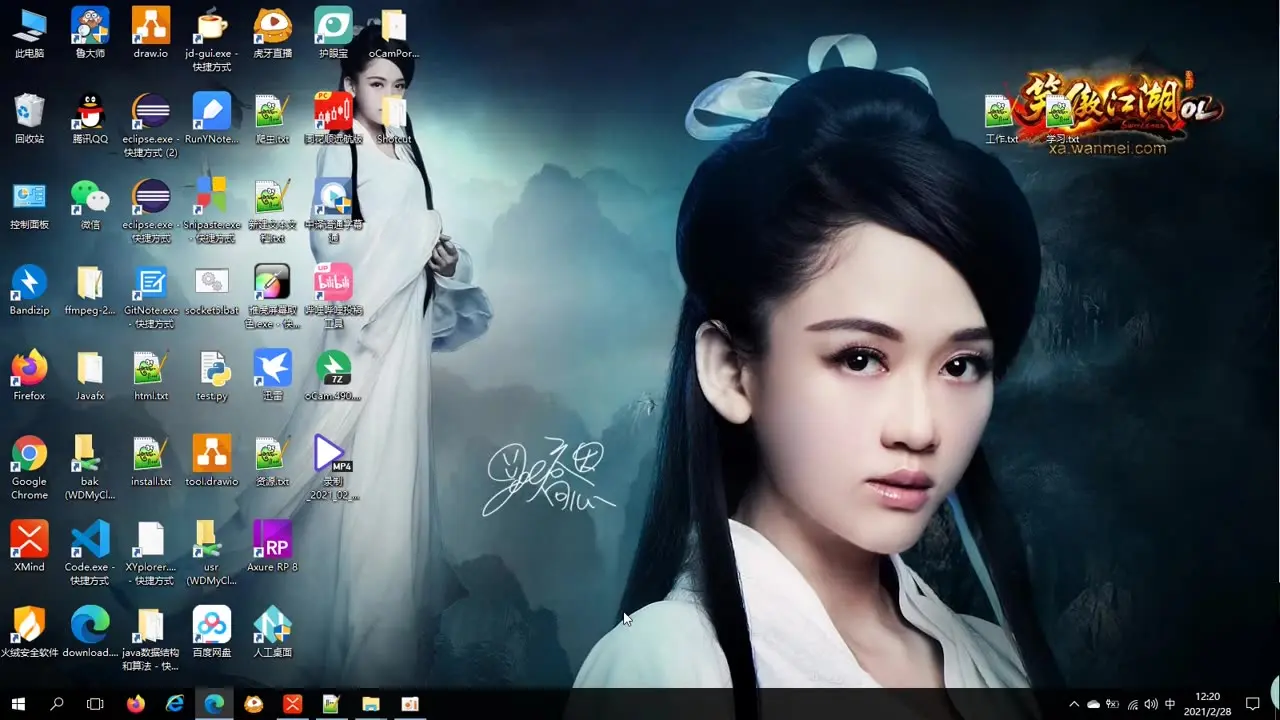The height and width of the screenshot is (720, 1280).
Task: Open the 鲁大师 desktop shortcut
Action: [x=90, y=33]
